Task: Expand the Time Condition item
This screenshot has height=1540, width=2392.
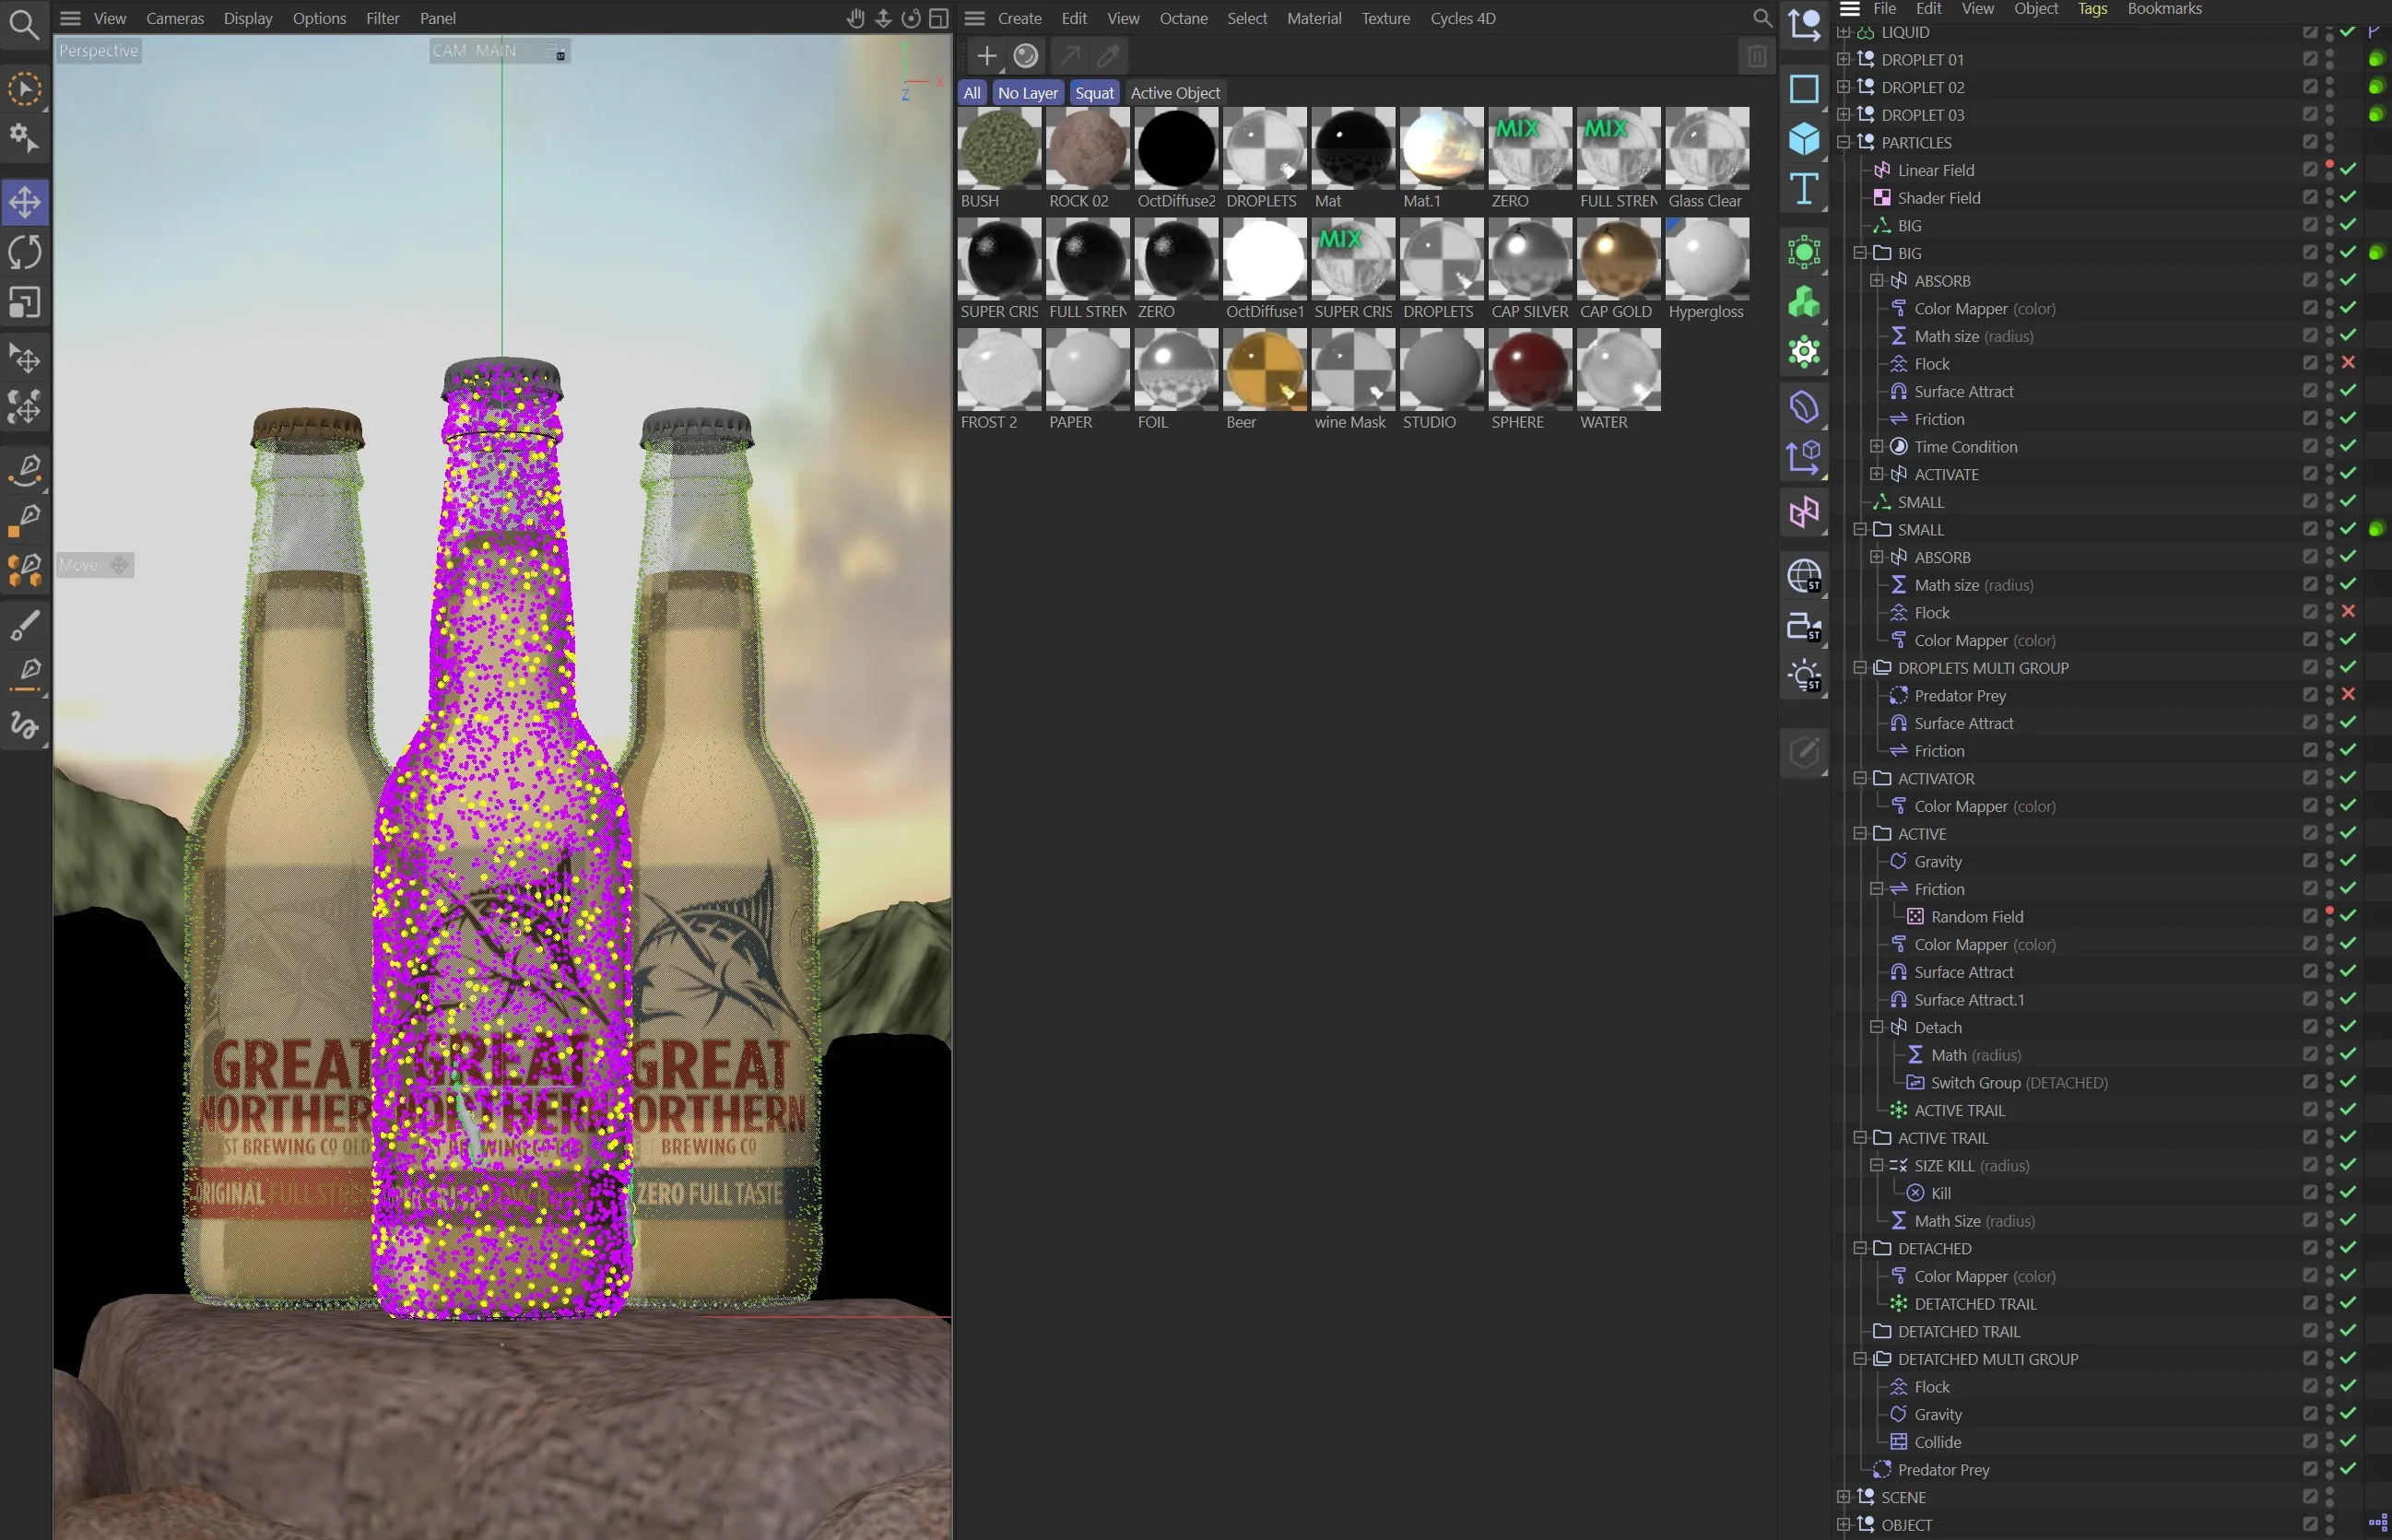Action: pos(1876,446)
